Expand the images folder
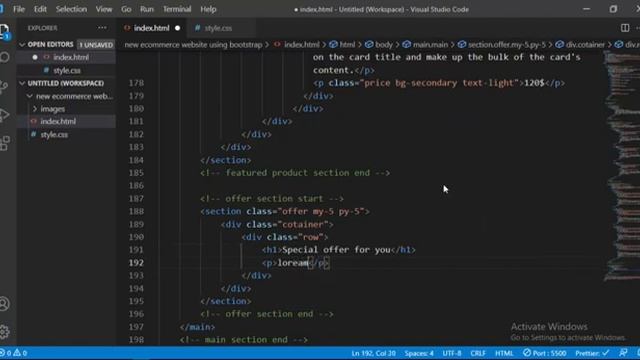The width and height of the screenshot is (640, 360). (52, 109)
